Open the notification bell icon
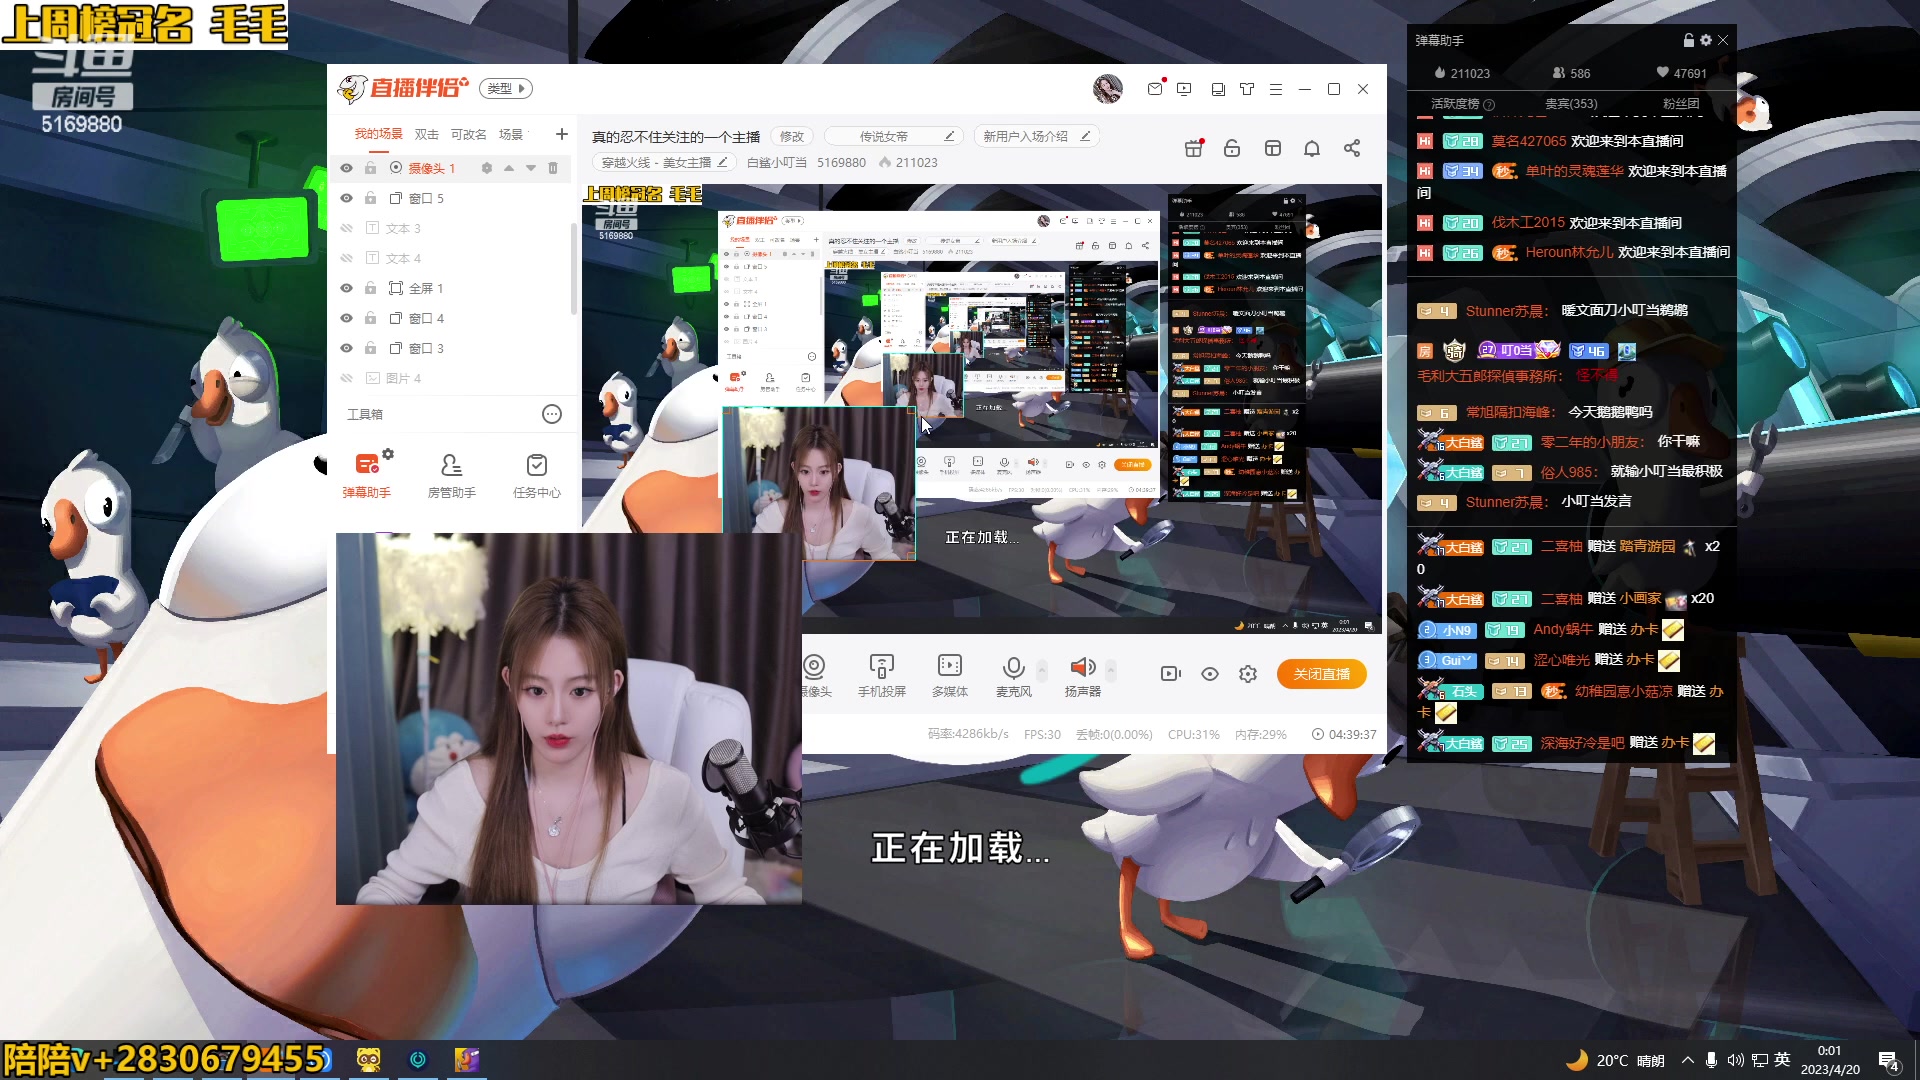 coord(1312,148)
